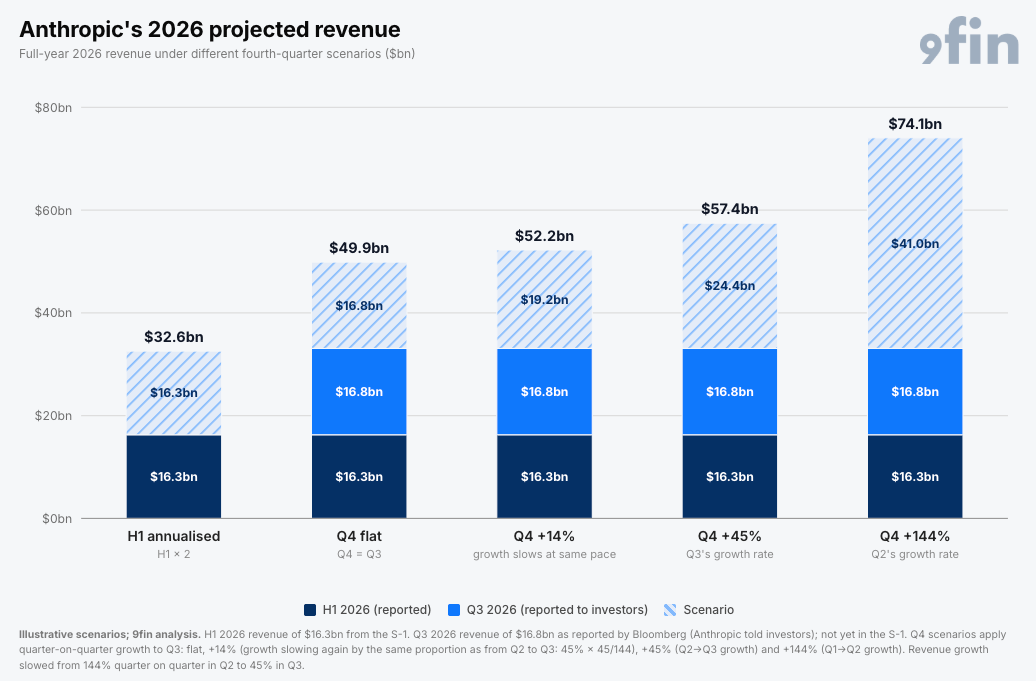Click the 'H1 annualised' axis label

tap(174, 536)
